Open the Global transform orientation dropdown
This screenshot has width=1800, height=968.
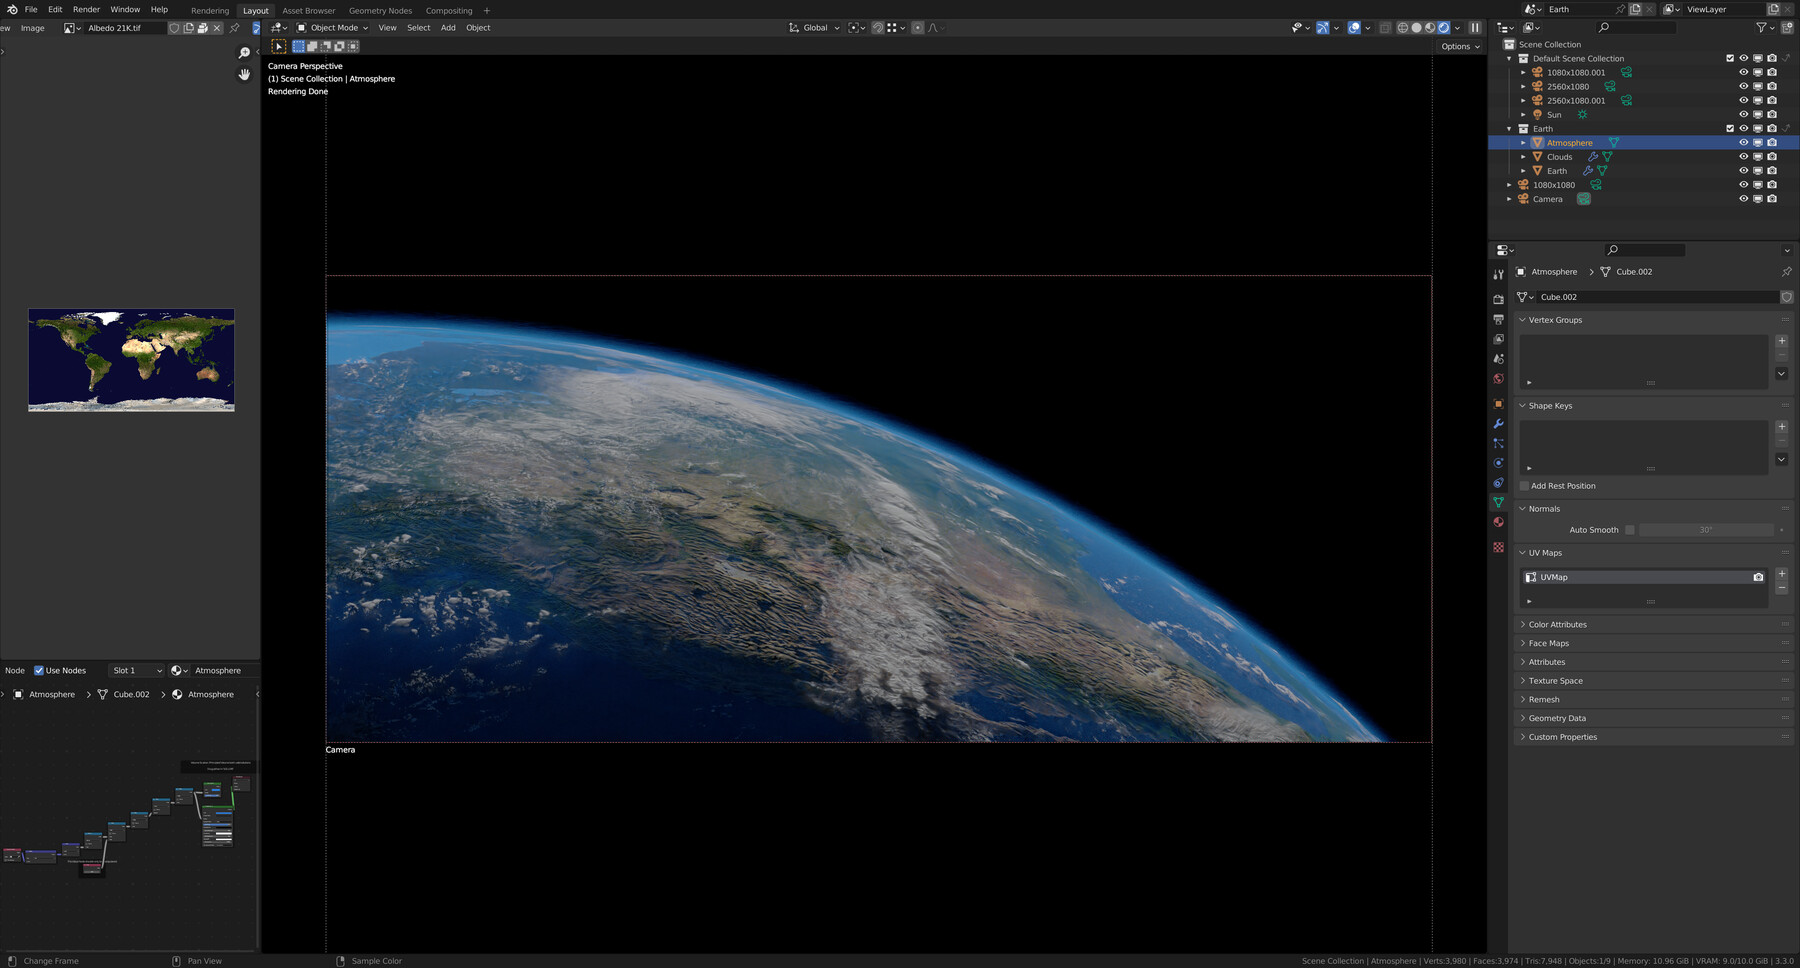pos(815,28)
